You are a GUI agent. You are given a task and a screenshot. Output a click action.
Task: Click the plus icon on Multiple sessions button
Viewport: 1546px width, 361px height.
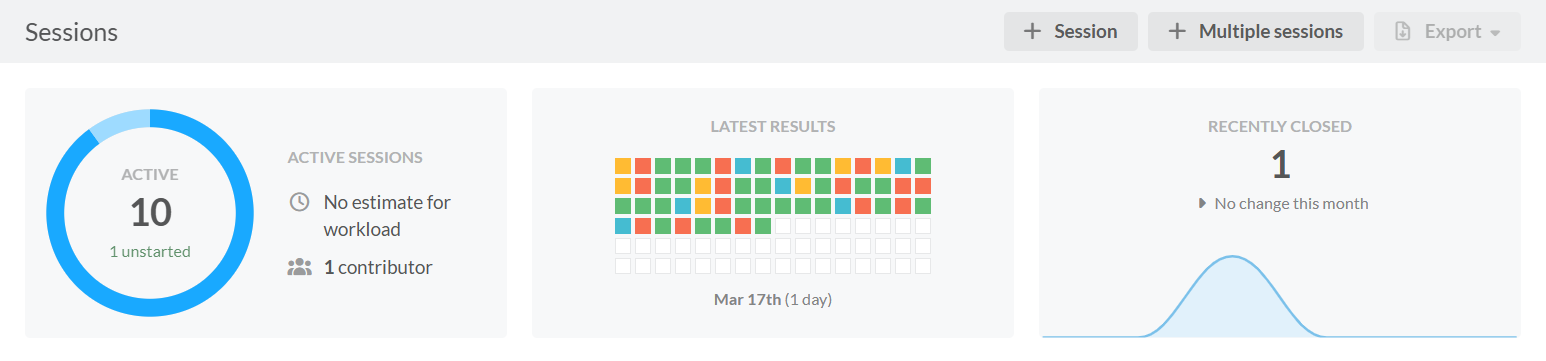click(1178, 31)
